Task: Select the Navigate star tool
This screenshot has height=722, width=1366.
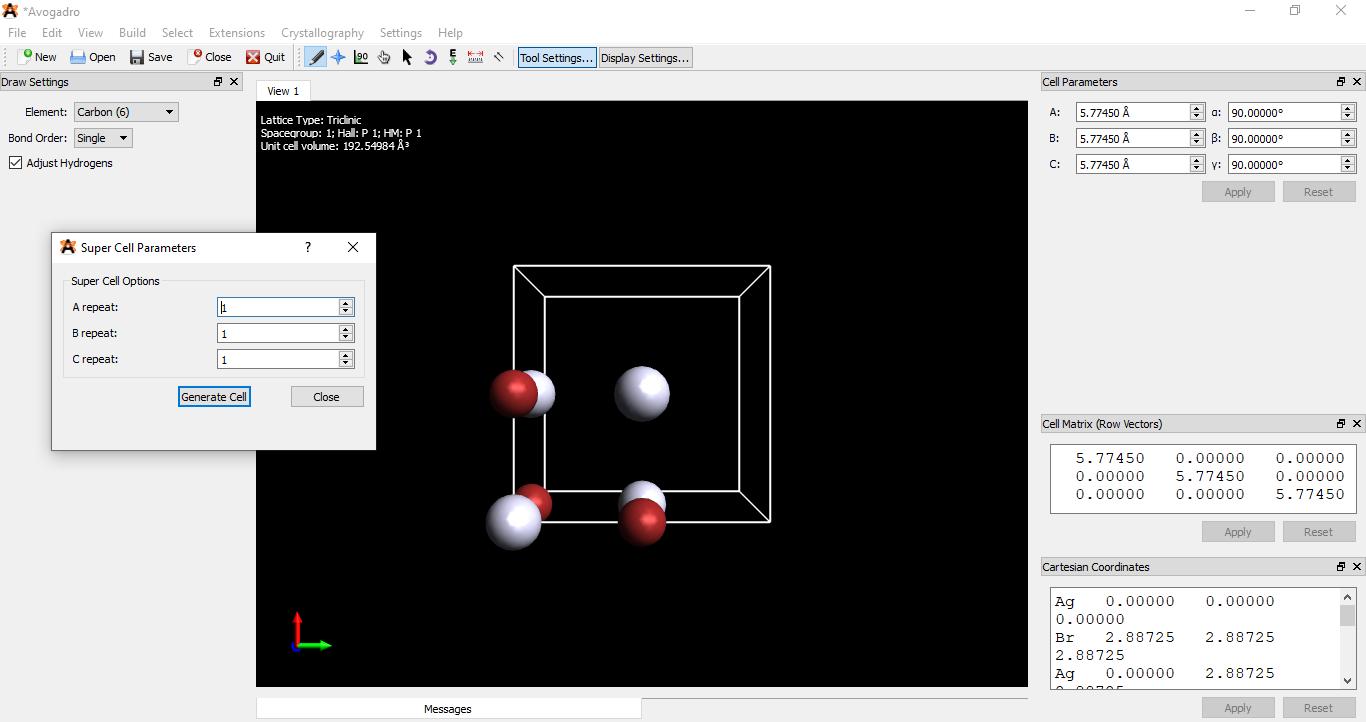Action: (x=338, y=58)
